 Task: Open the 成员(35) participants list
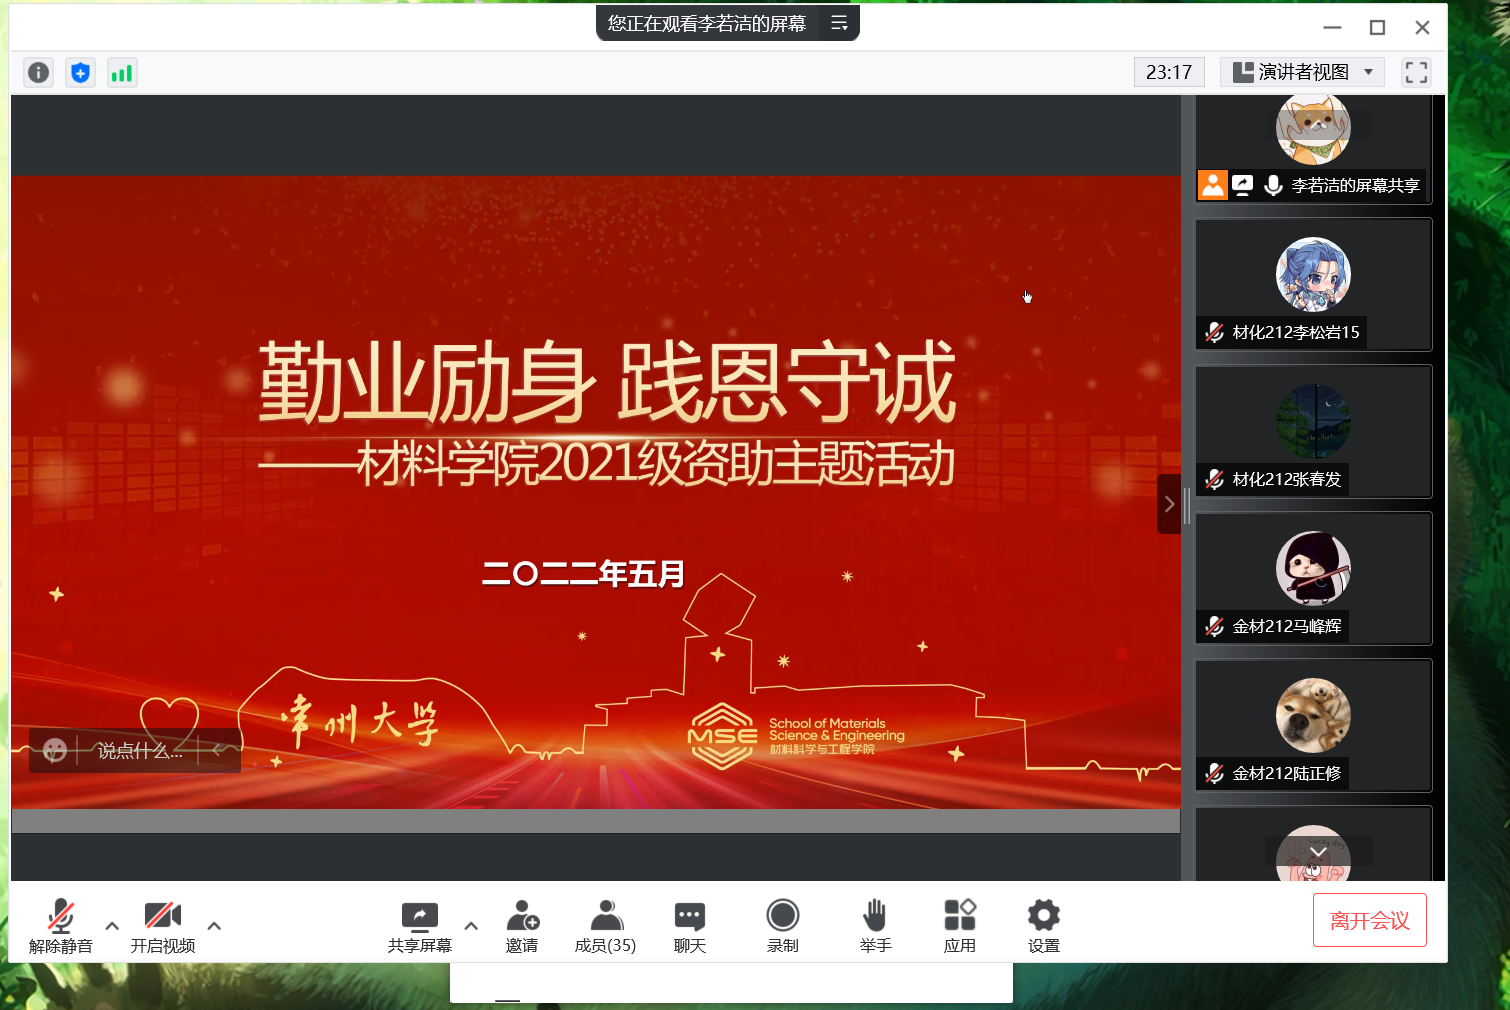[x=606, y=926]
